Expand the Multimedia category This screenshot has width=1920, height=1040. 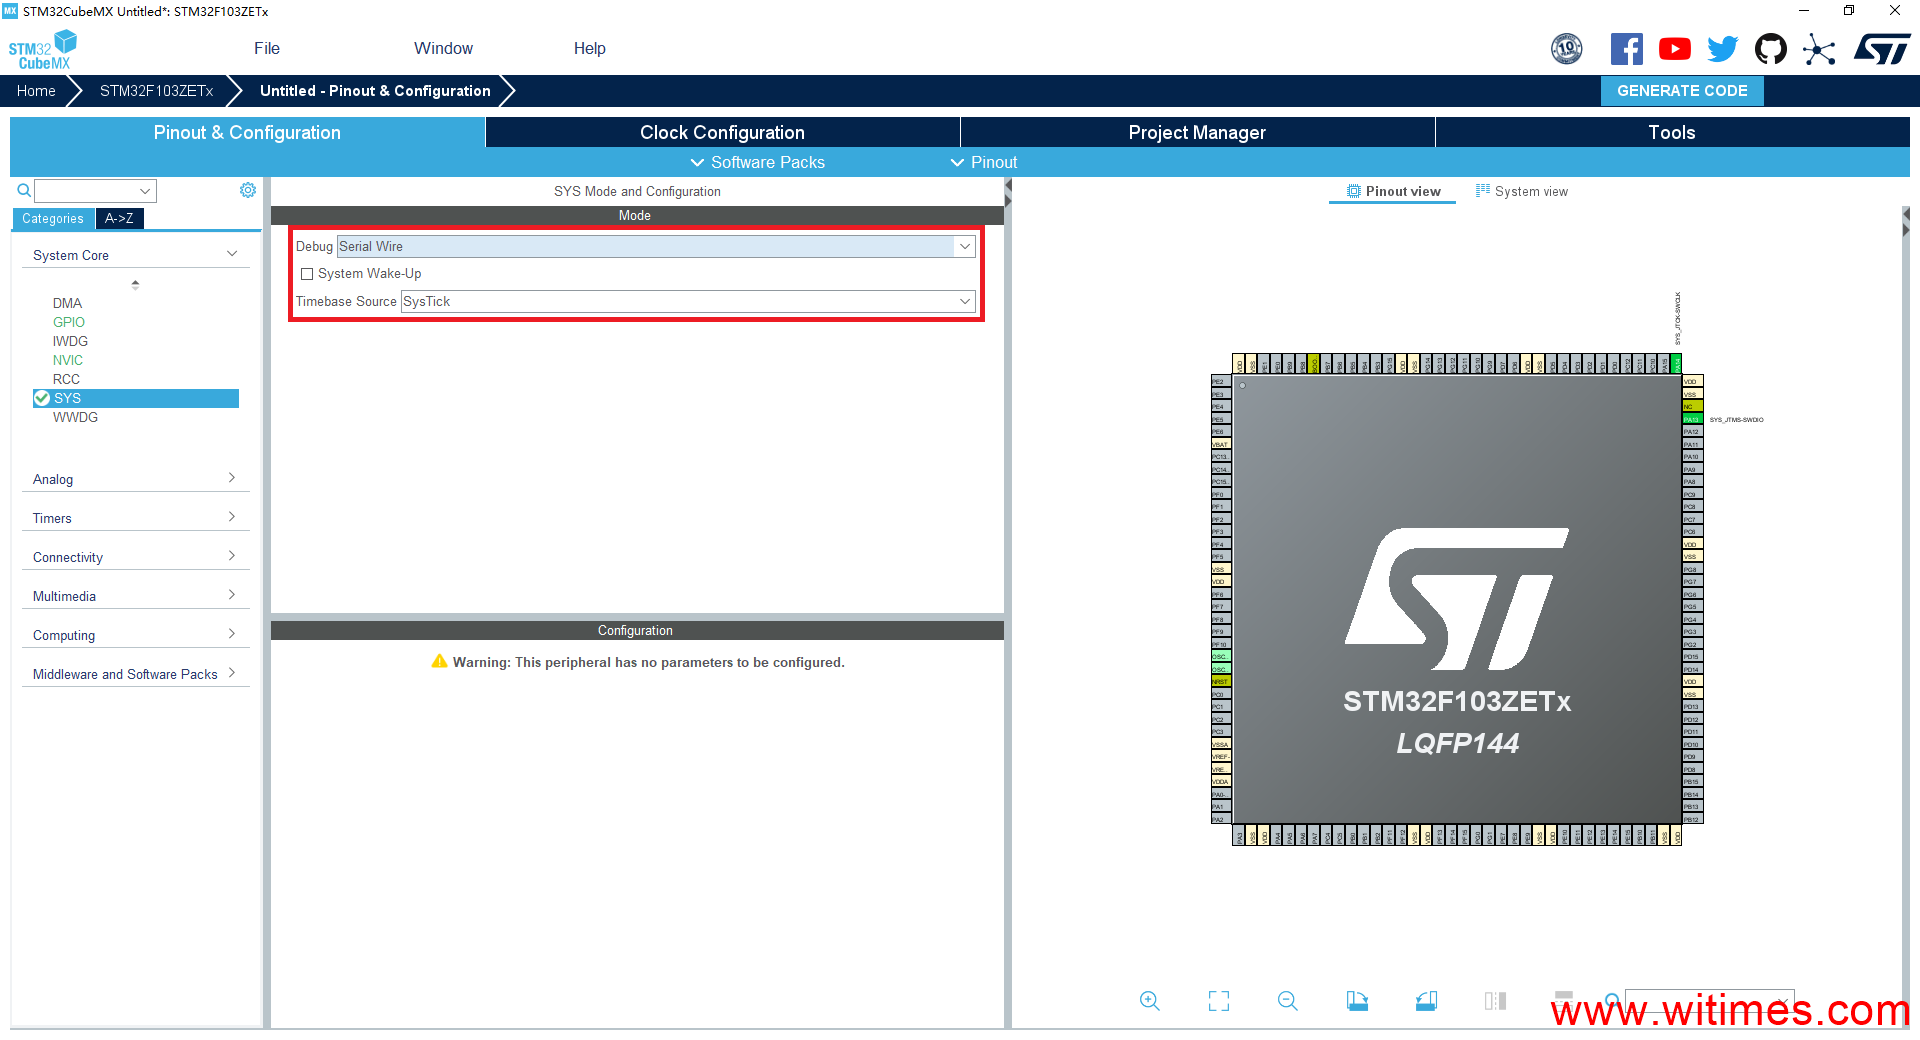(135, 596)
